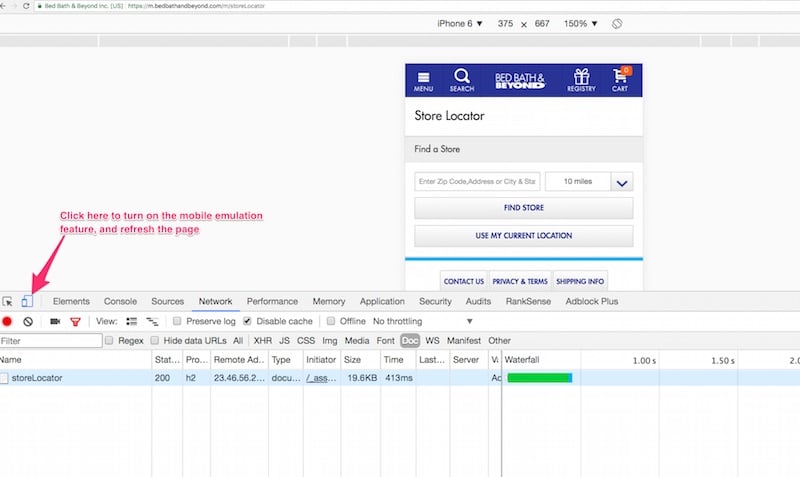Open the 150% zoom dropdown
Viewport: 800px width, 477px height.
point(581,23)
